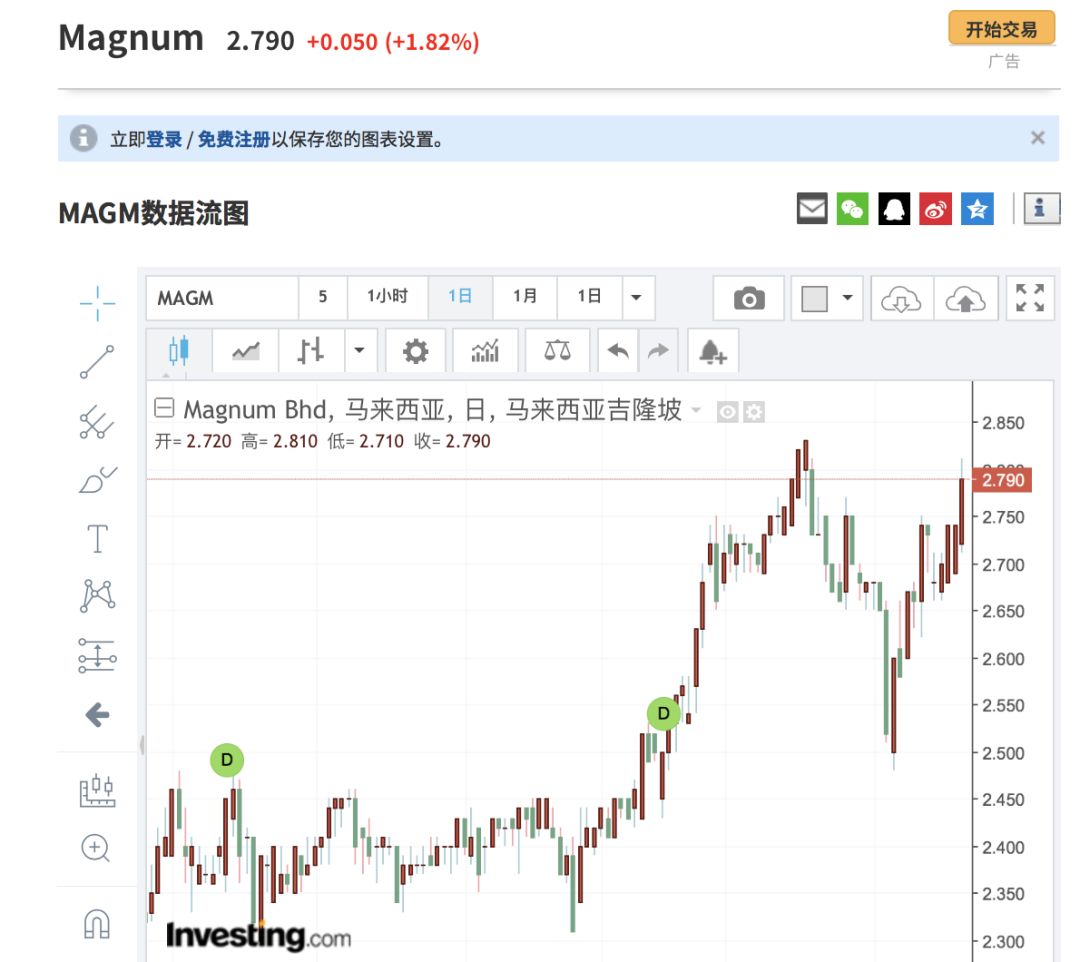Viewport: 1080px width, 962px height.
Task: Open the bars pattern tool in sidebar
Action: 97,790
